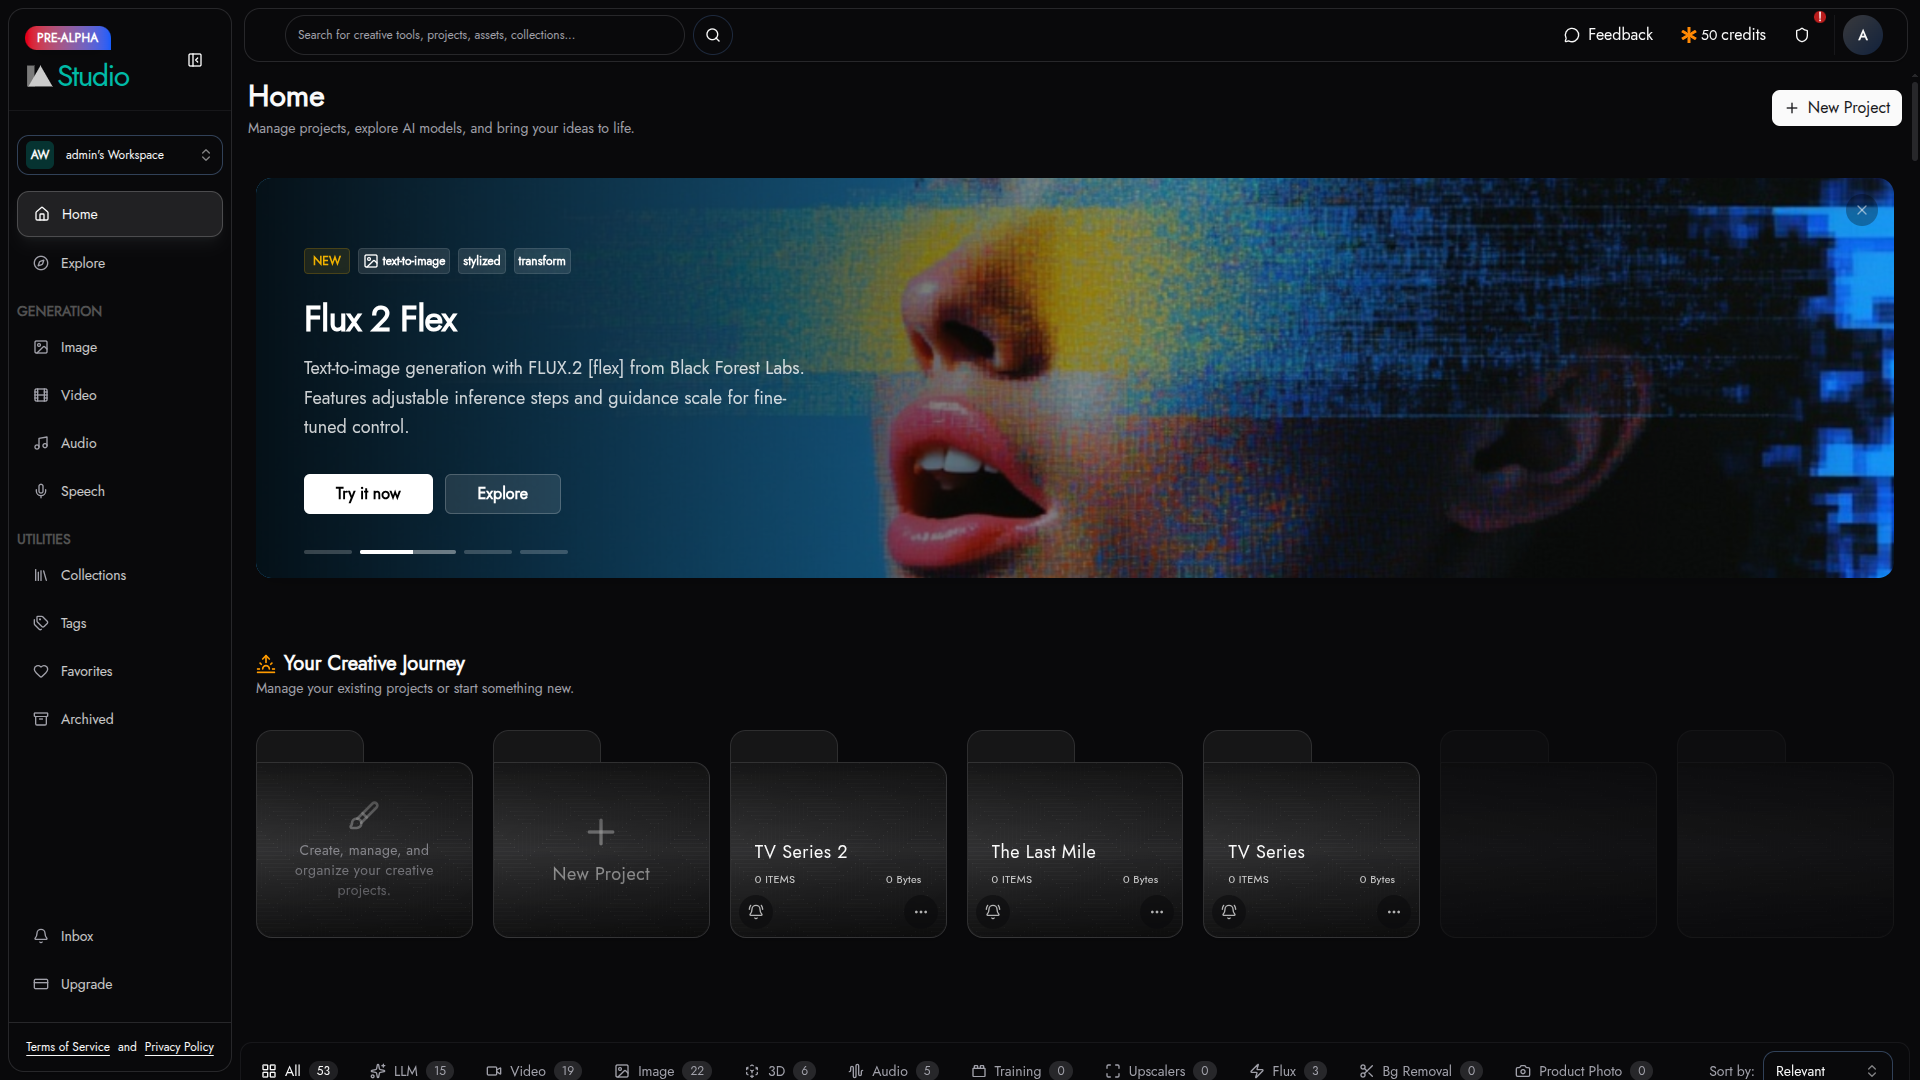This screenshot has height=1080, width=1920.
Task: Click the New Project button top right
Action: click(x=1836, y=108)
